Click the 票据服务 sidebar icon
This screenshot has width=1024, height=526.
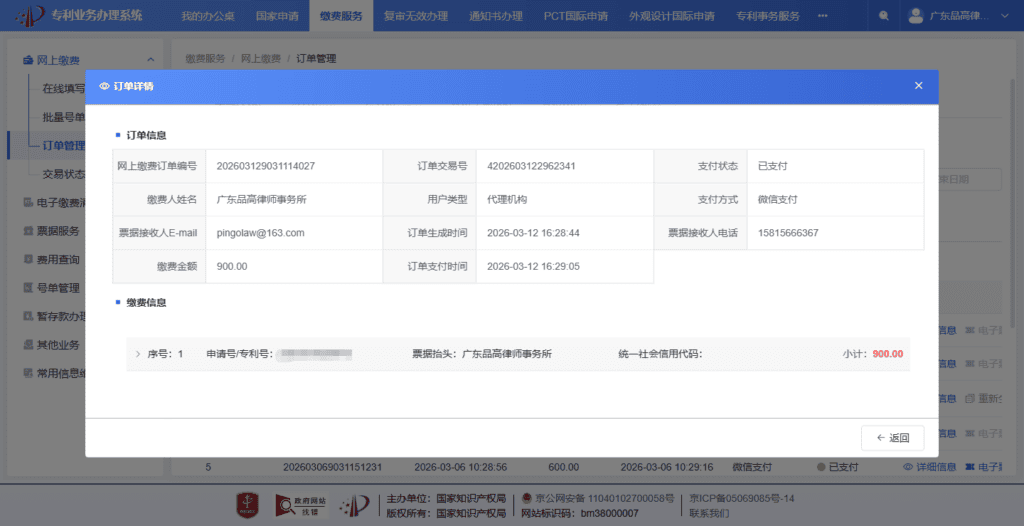click(28, 231)
